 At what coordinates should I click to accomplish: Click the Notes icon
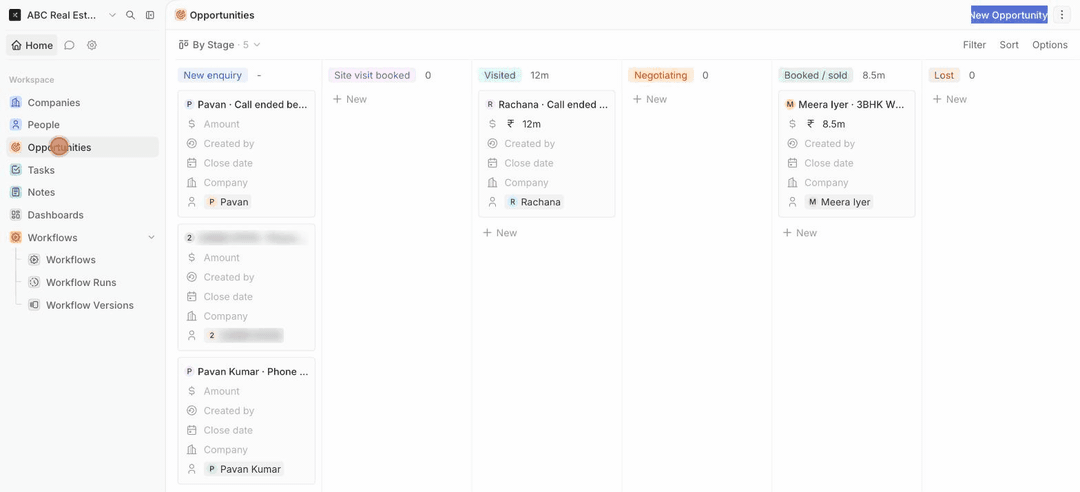point(16,192)
